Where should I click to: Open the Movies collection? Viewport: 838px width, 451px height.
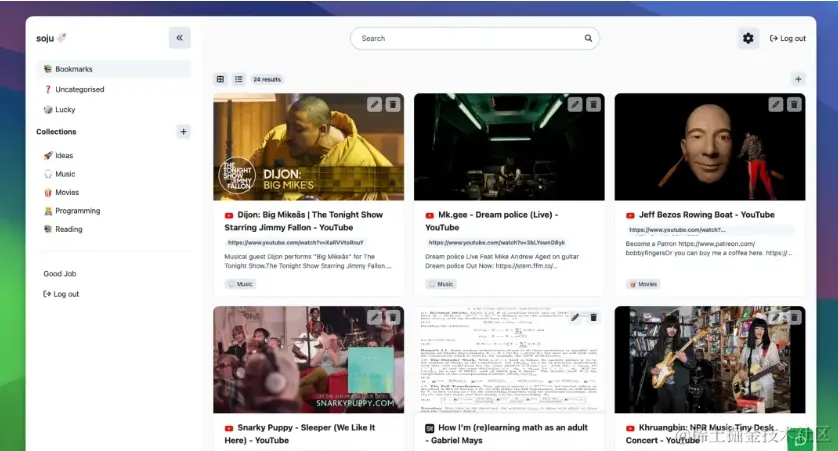(61, 192)
